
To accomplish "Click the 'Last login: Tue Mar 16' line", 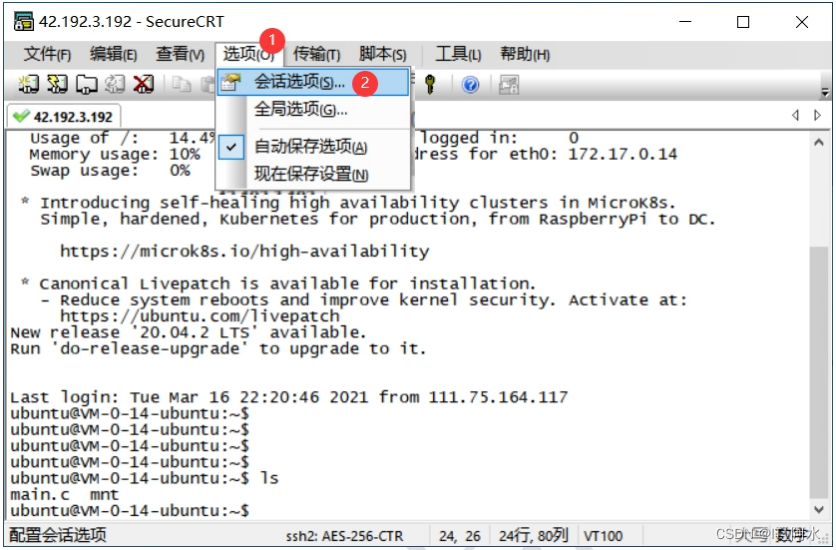I will tap(289, 397).
